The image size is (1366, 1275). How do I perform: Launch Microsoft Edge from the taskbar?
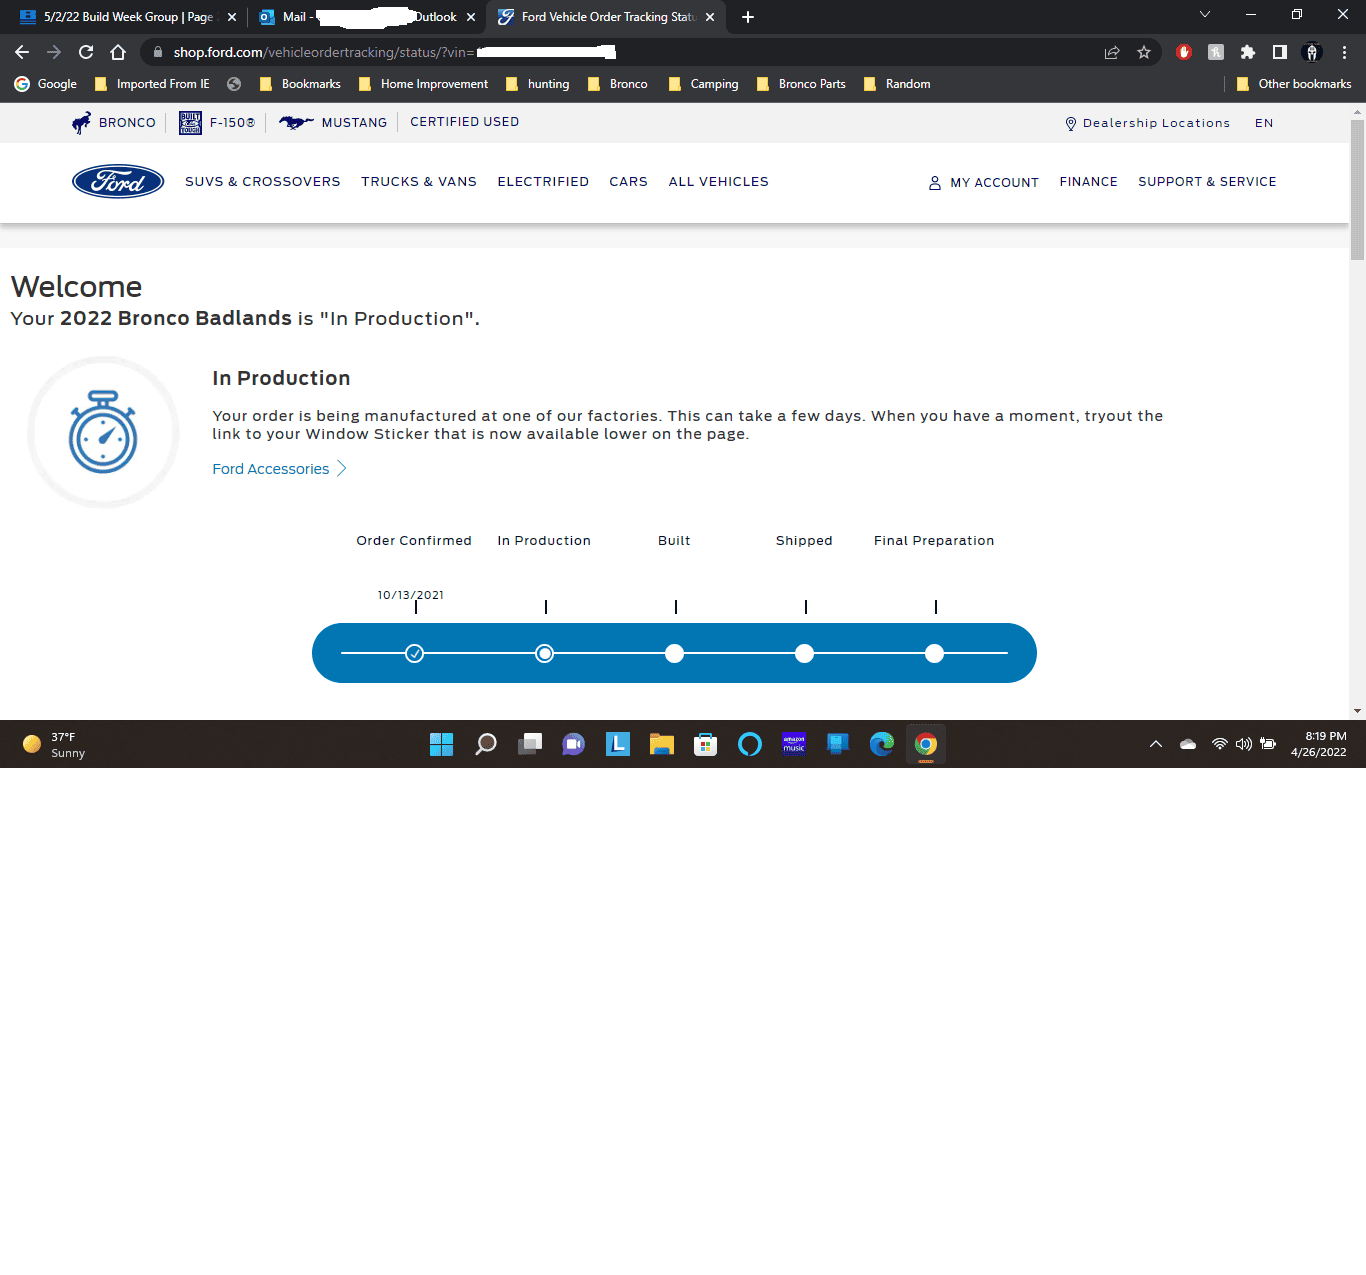tap(882, 744)
